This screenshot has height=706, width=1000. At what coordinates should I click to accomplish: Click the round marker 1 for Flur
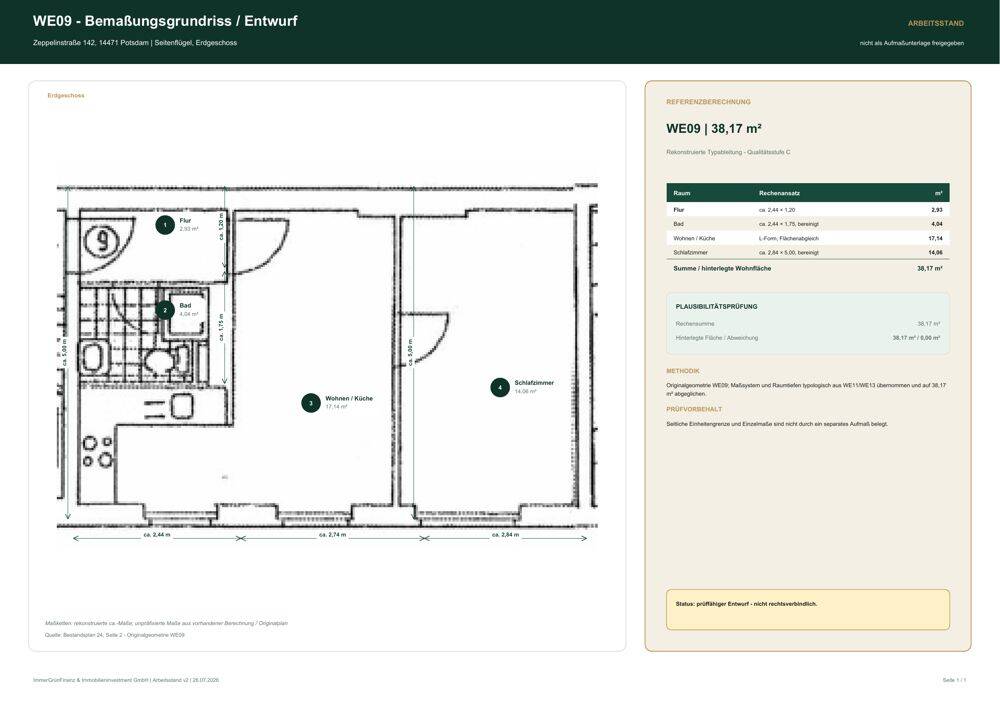[x=165, y=225]
